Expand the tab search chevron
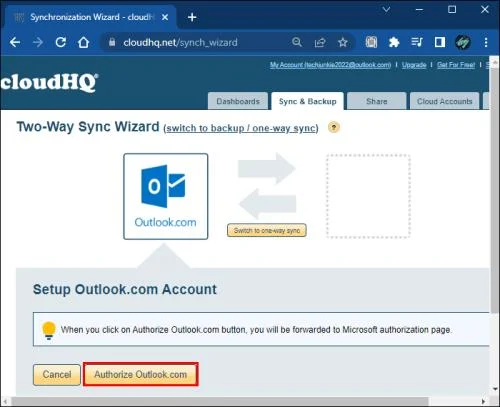 (x=386, y=10)
